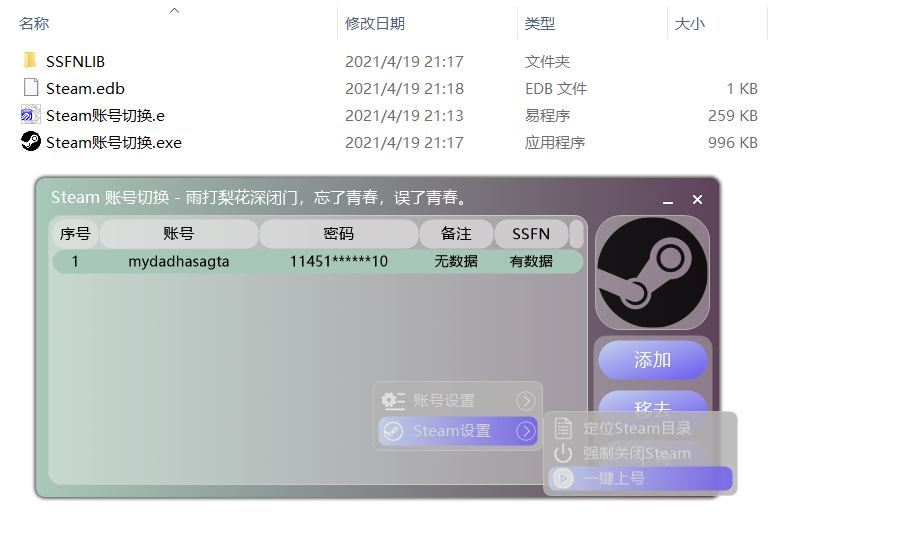
Task: Click the 密码 column header
Action: pos(338,234)
